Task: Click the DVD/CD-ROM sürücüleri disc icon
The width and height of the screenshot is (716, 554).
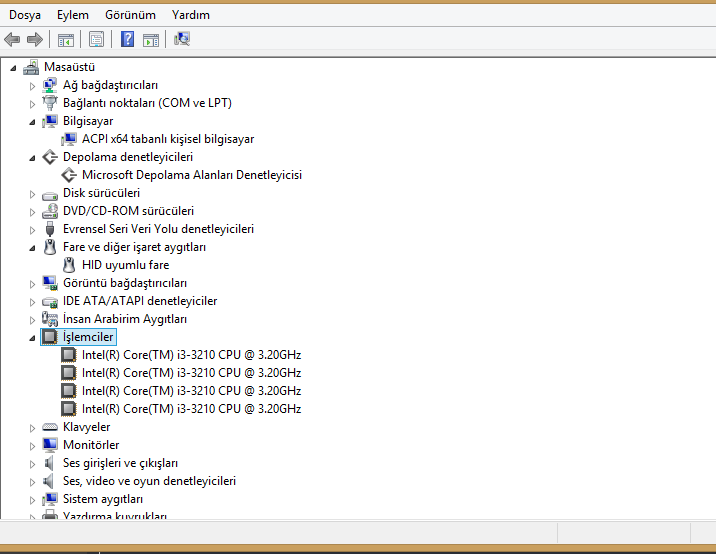Action: [x=50, y=211]
